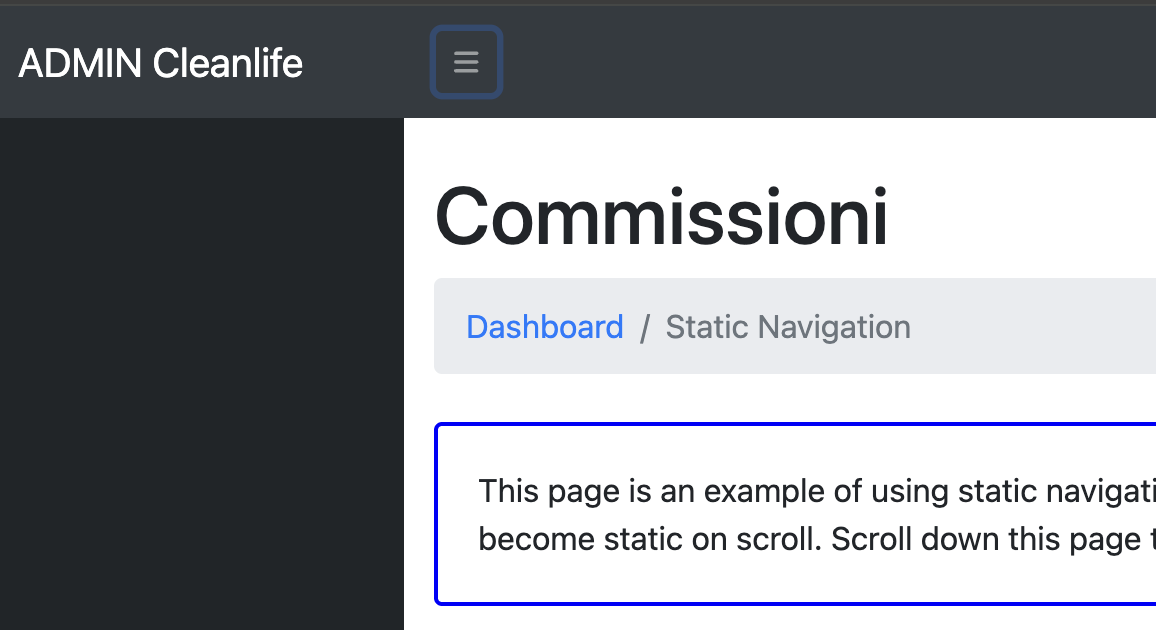Click the Commissioni page heading
The width and height of the screenshot is (1156, 630).
(661, 217)
